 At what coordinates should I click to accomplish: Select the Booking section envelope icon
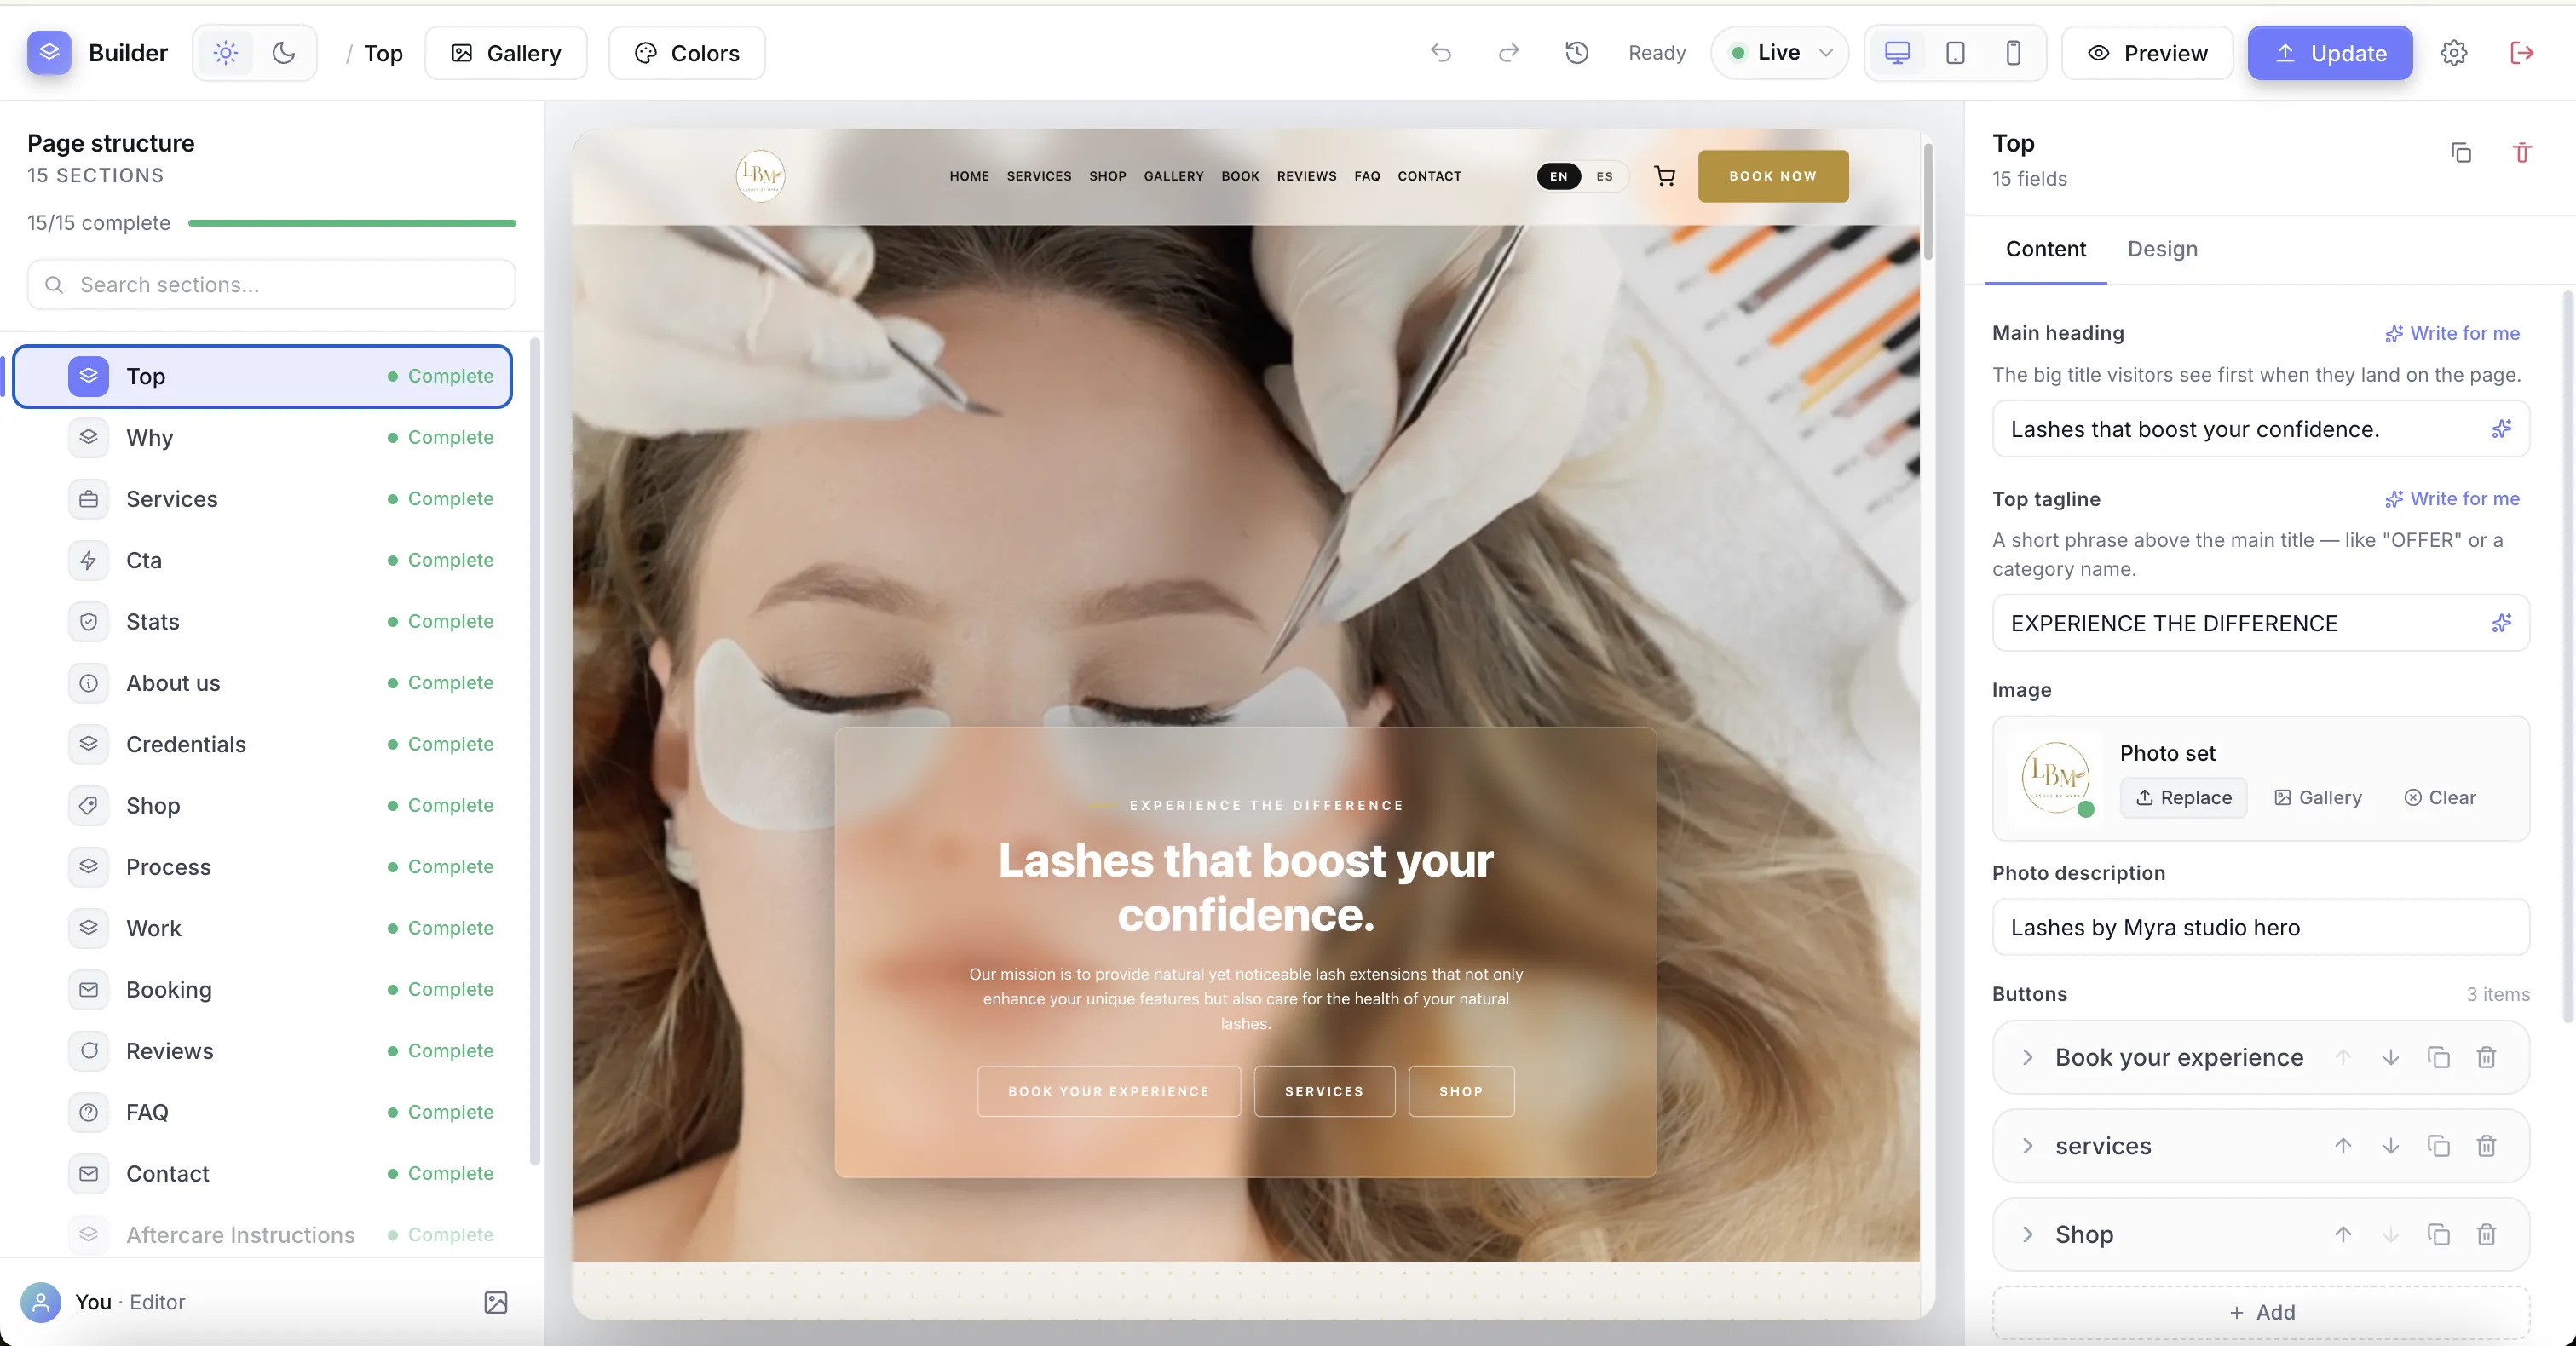click(89, 989)
